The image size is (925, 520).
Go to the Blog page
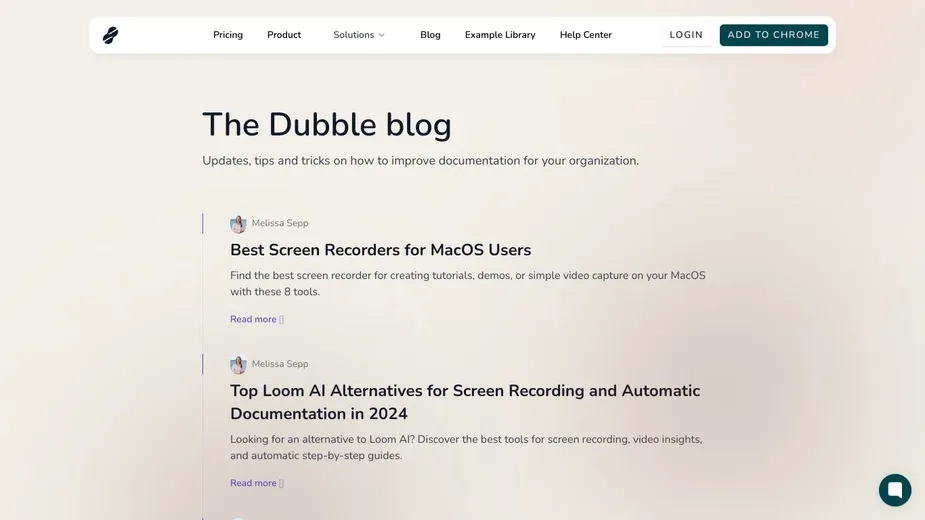(x=430, y=35)
